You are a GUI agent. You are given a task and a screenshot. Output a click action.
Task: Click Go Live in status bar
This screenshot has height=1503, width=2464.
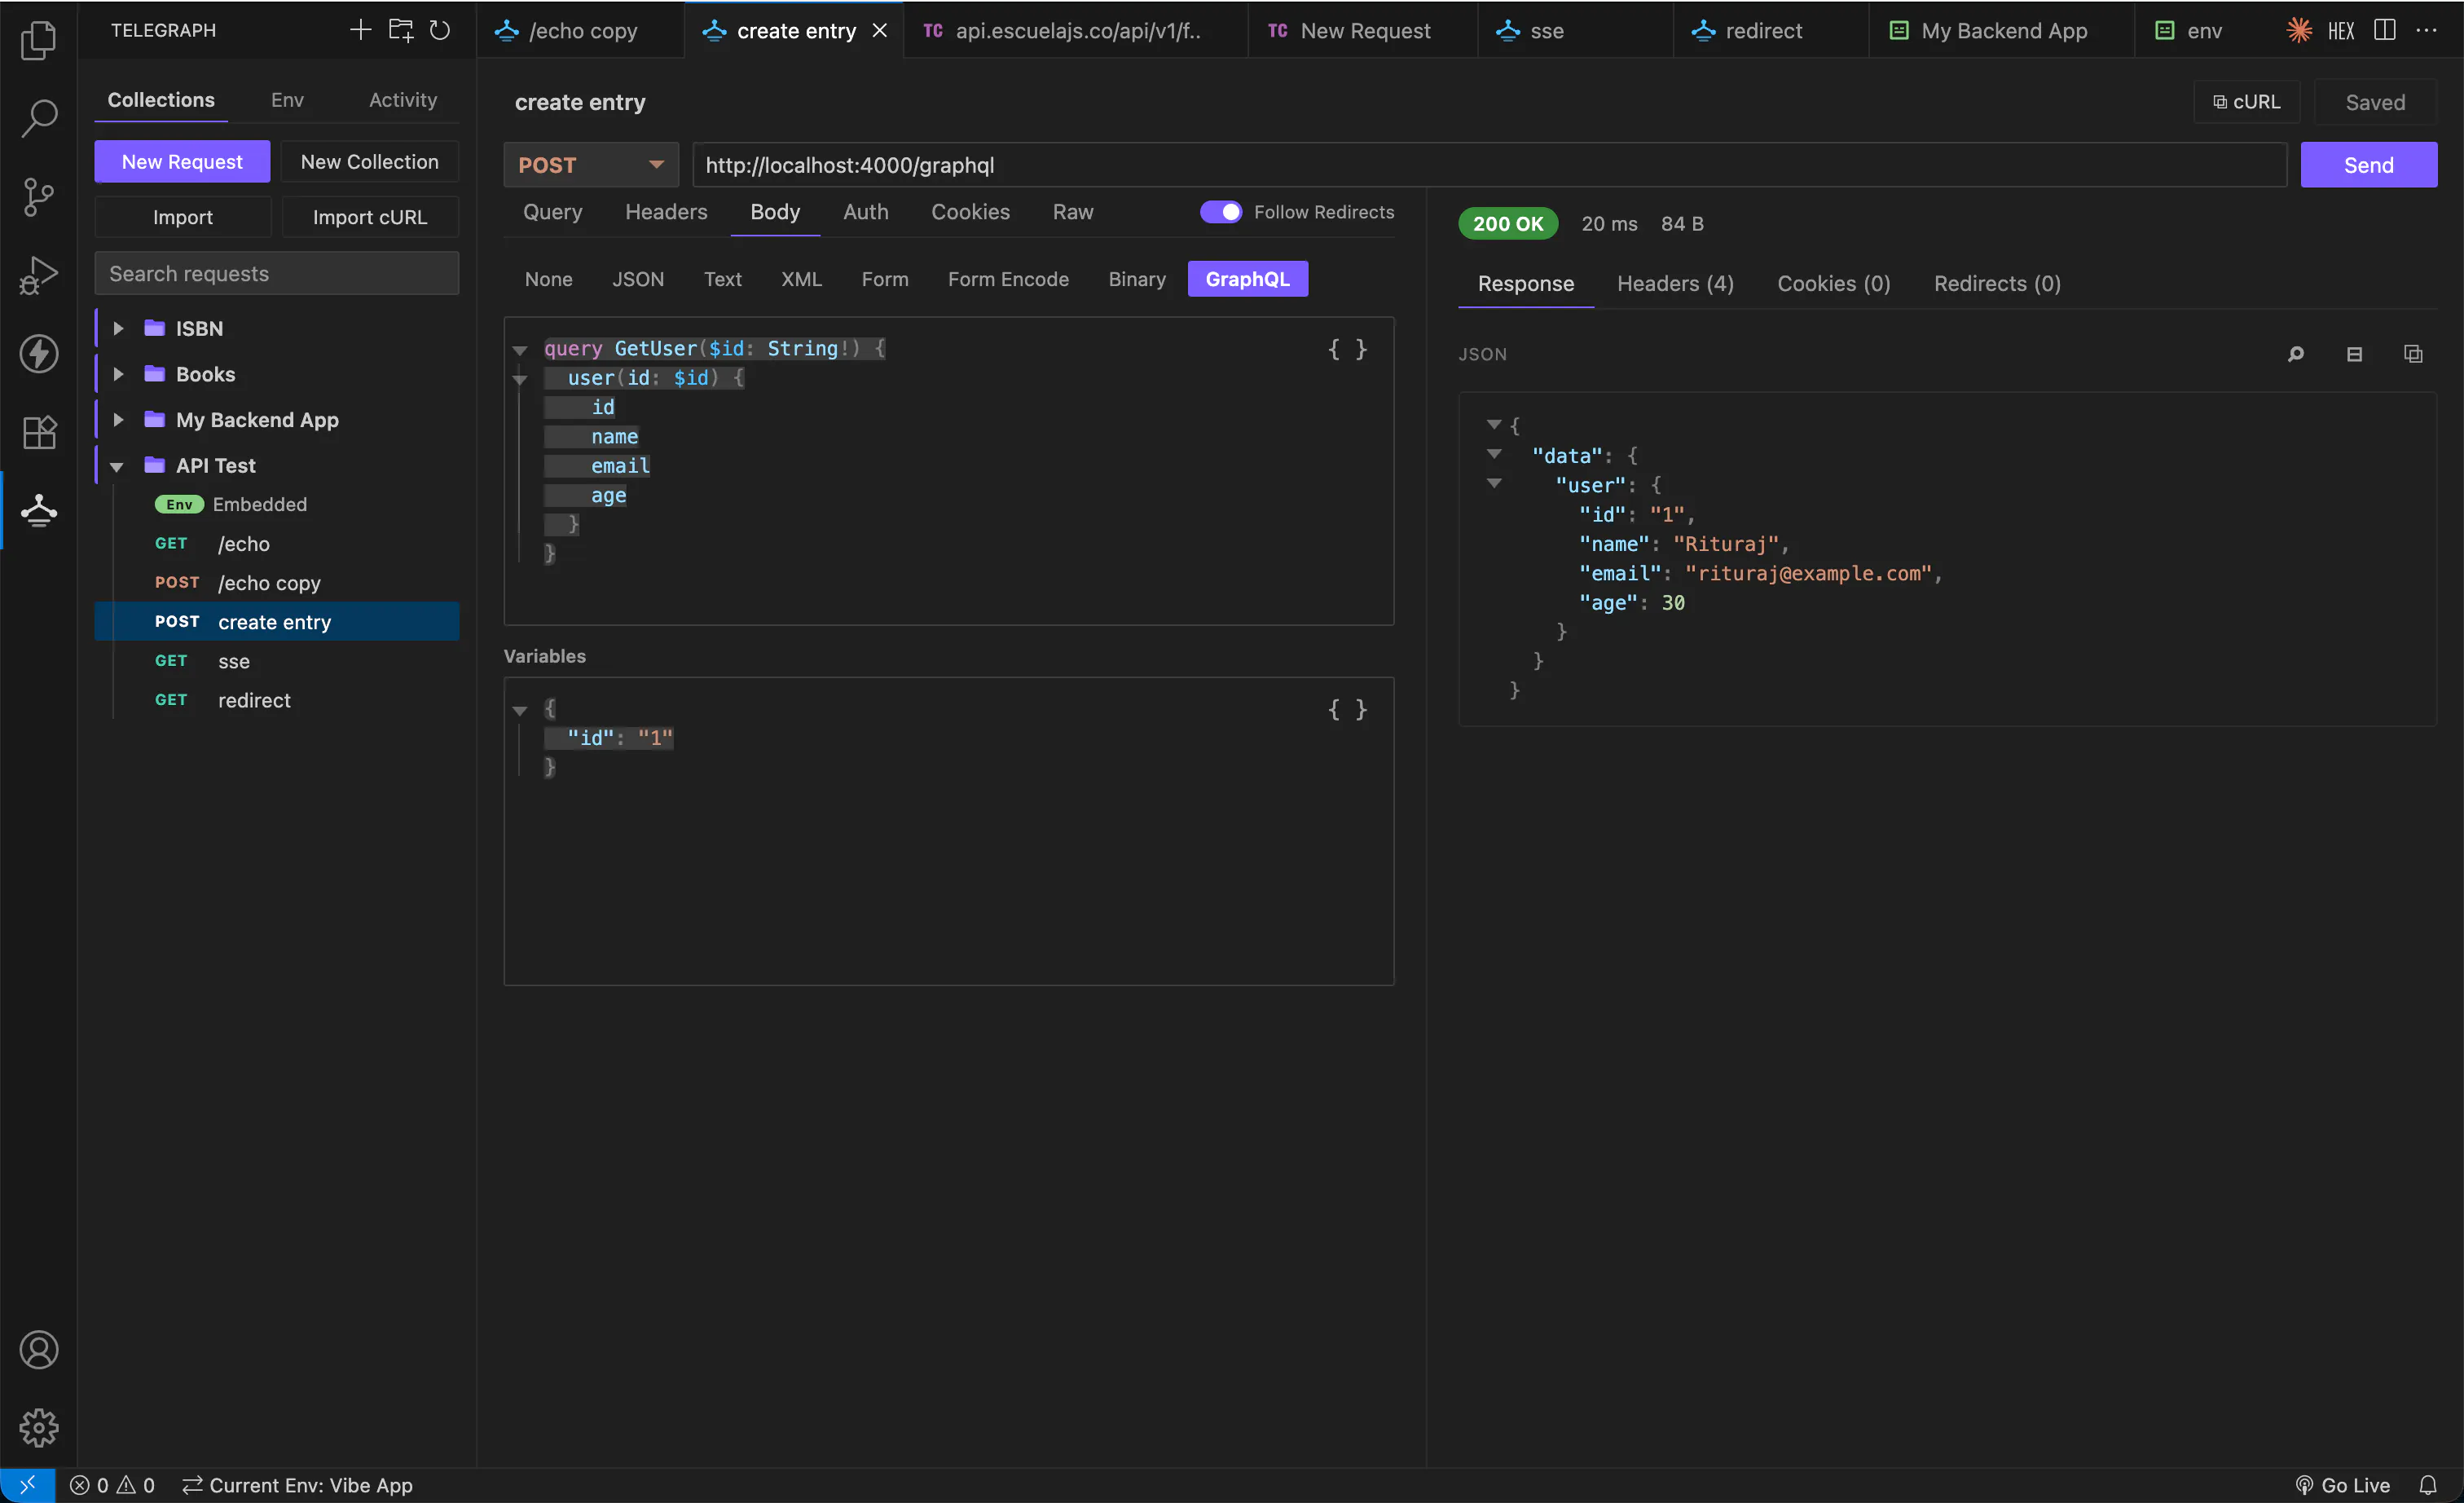pos(2342,1485)
